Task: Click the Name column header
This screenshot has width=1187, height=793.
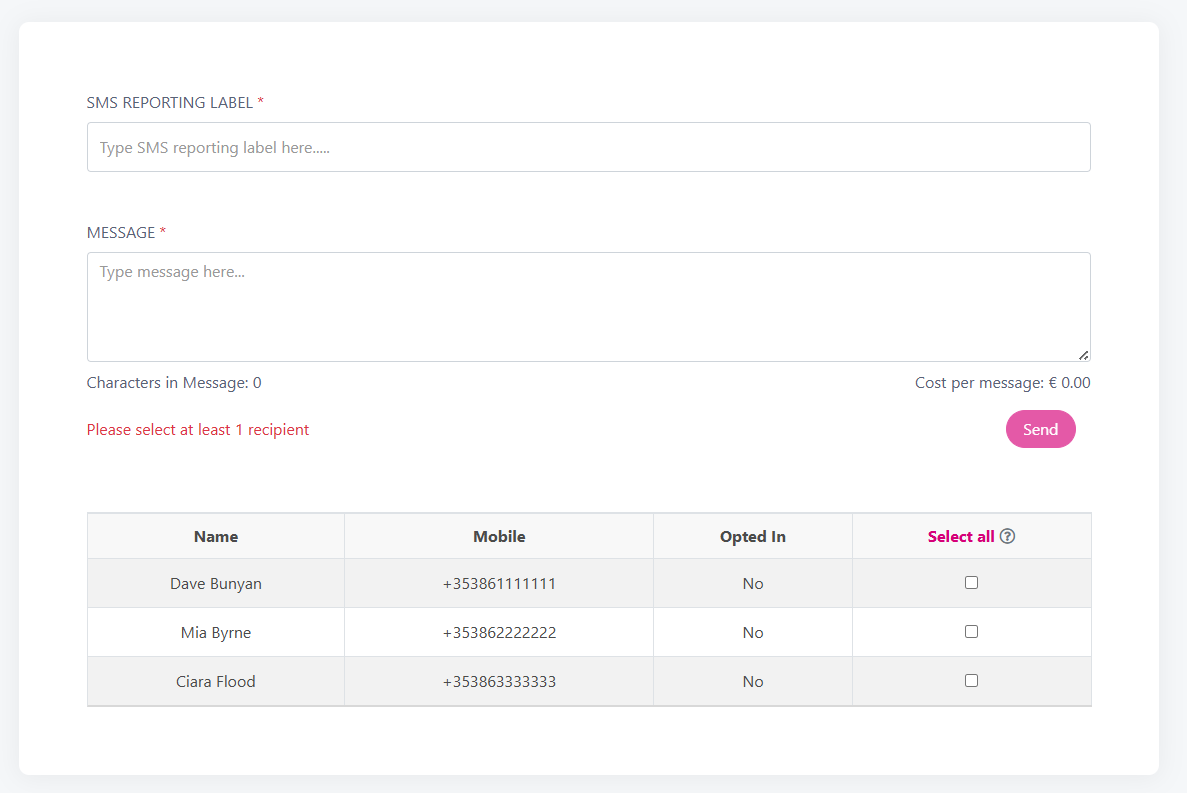Action: [x=216, y=536]
